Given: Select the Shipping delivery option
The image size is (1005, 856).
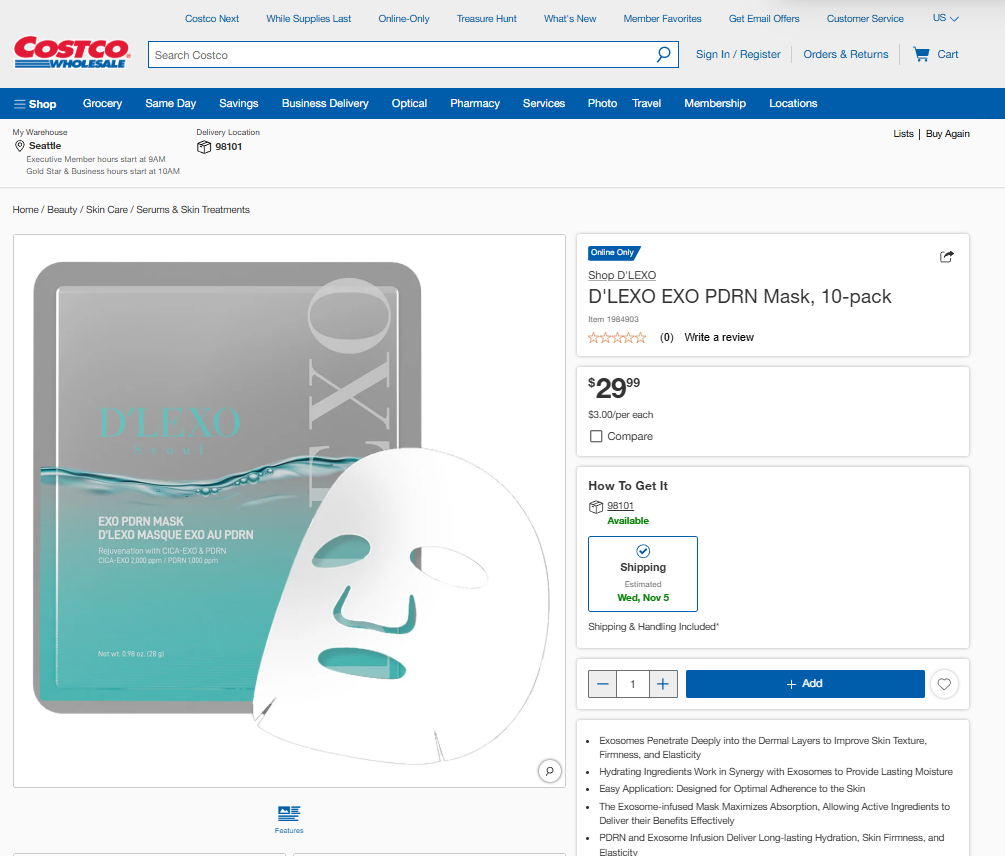Looking at the screenshot, I should [x=643, y=573].
